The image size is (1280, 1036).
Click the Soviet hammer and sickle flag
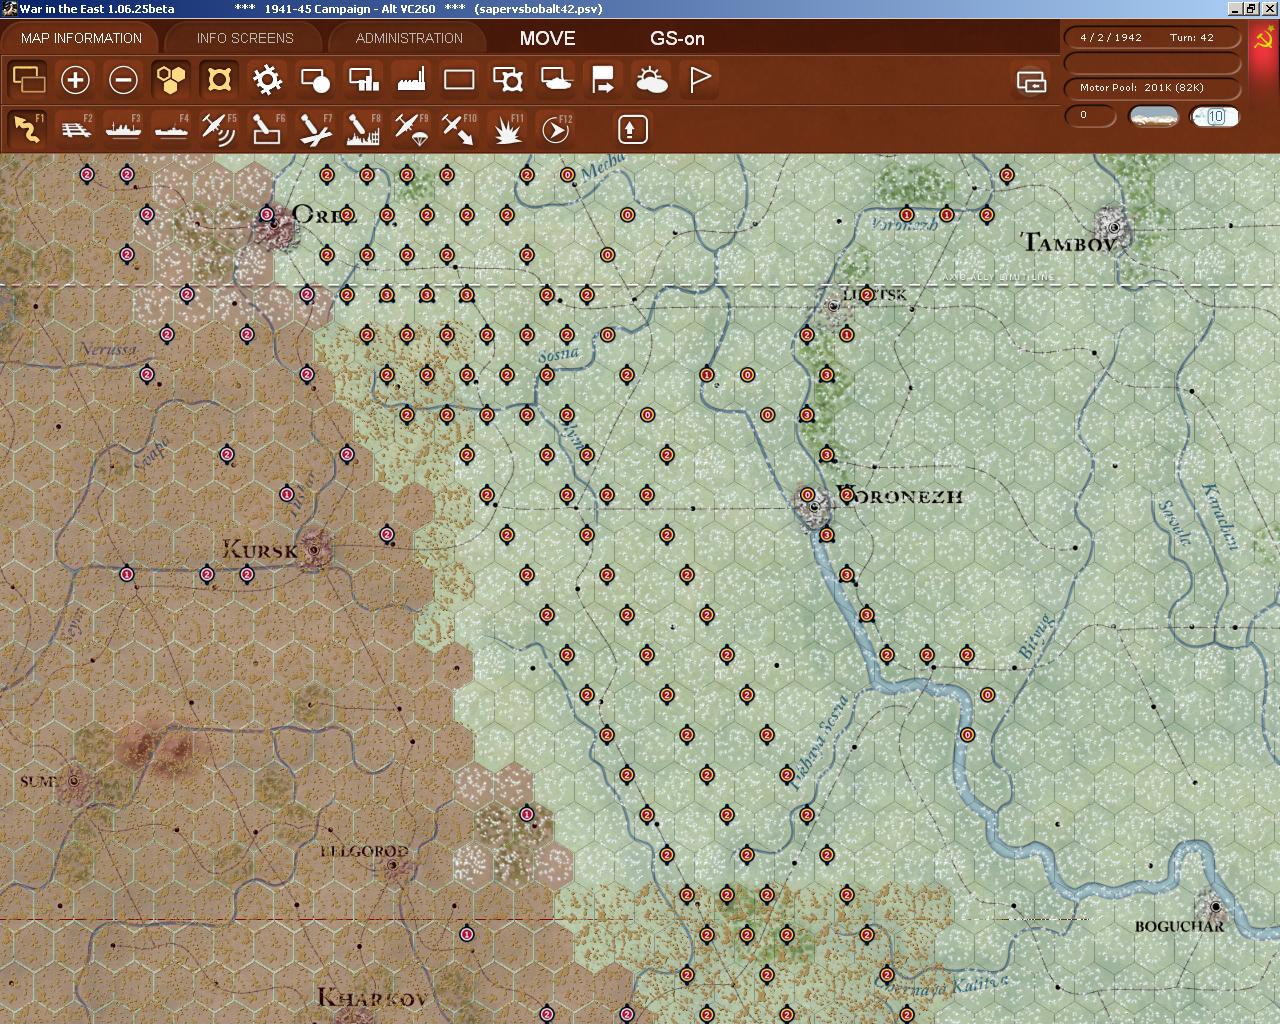(1263, 43)
